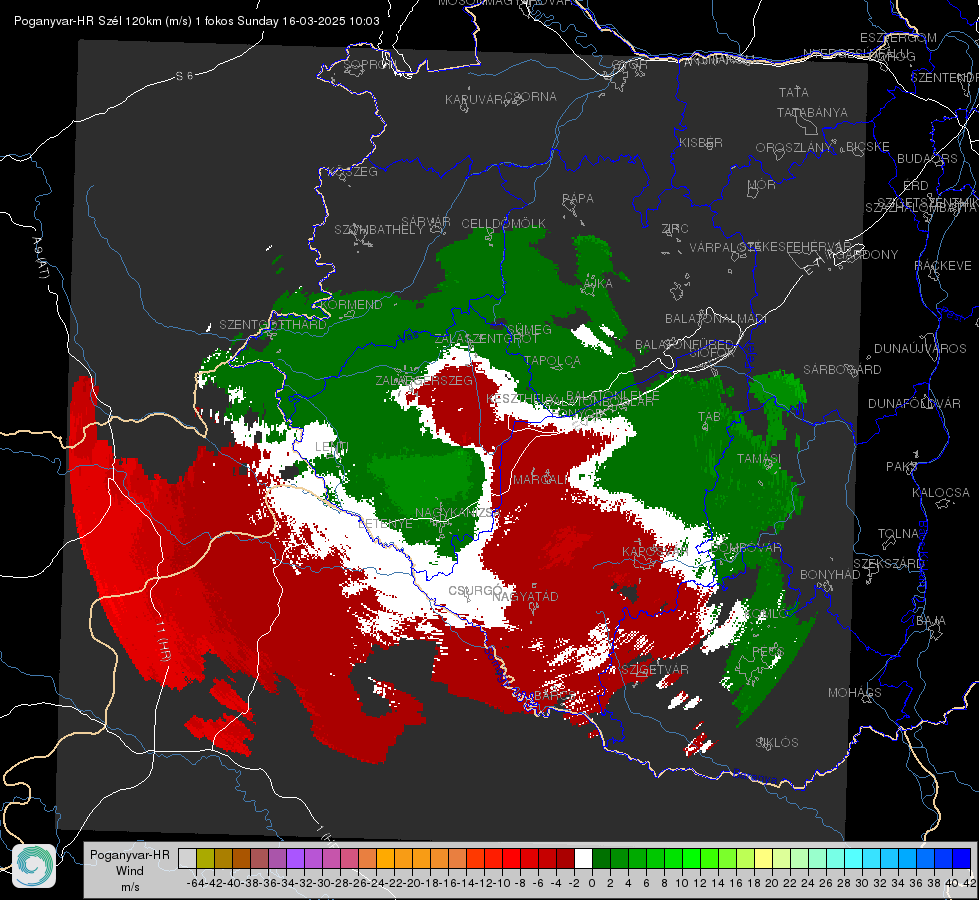This screenshot has width=979, height=900.
Task: Click the MOR city label
Action: (x=762, y=184)
